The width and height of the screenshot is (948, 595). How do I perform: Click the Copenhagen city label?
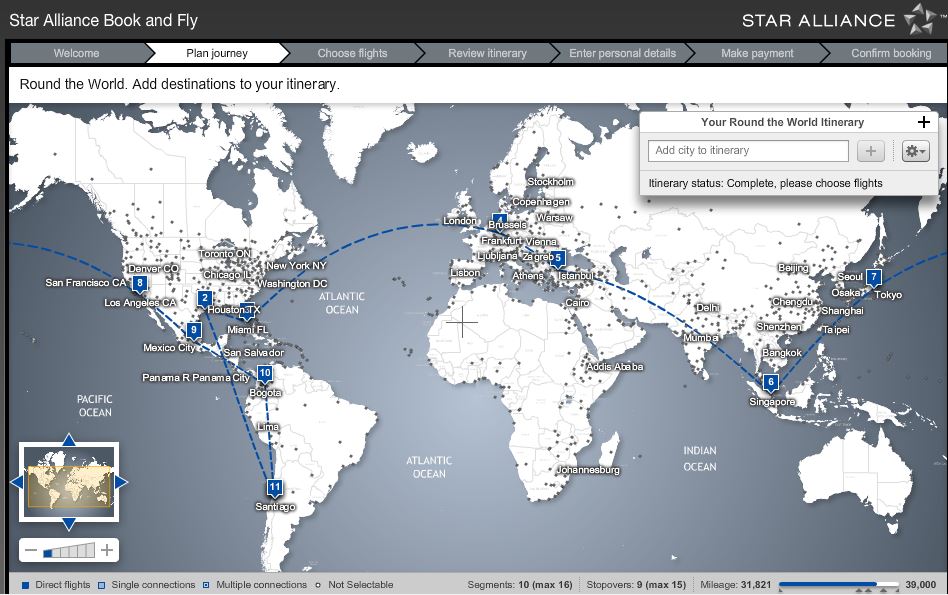point(541,201)
